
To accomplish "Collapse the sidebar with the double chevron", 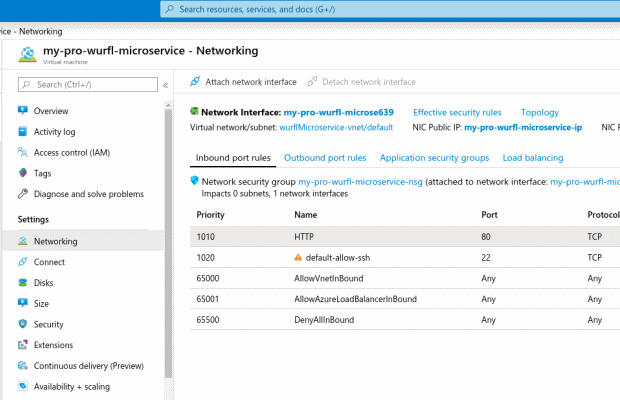I will (165, 85).
